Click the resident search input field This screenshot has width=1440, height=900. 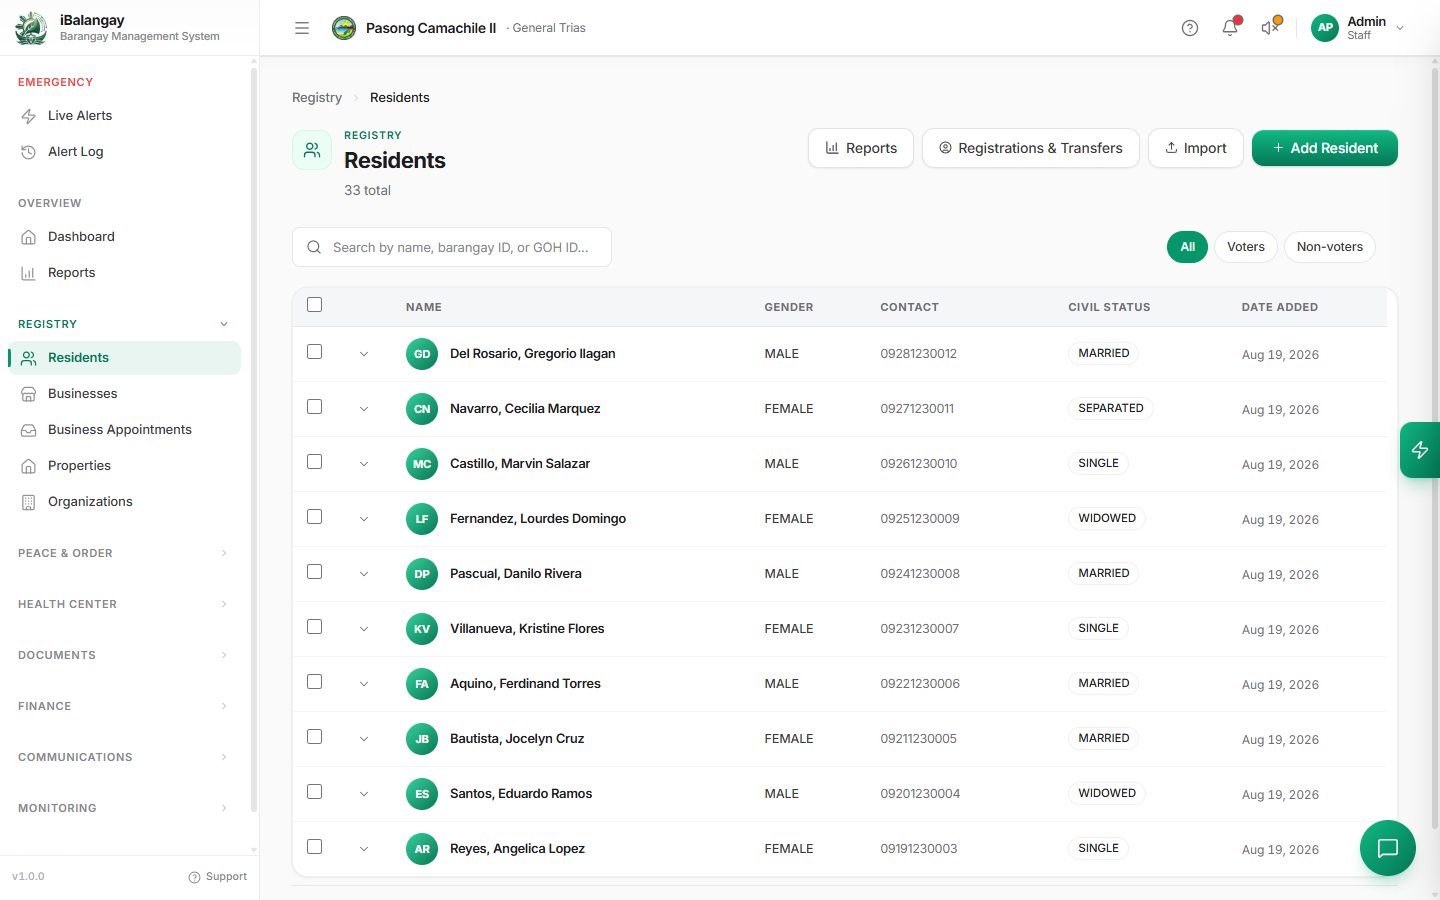(452, 247)
